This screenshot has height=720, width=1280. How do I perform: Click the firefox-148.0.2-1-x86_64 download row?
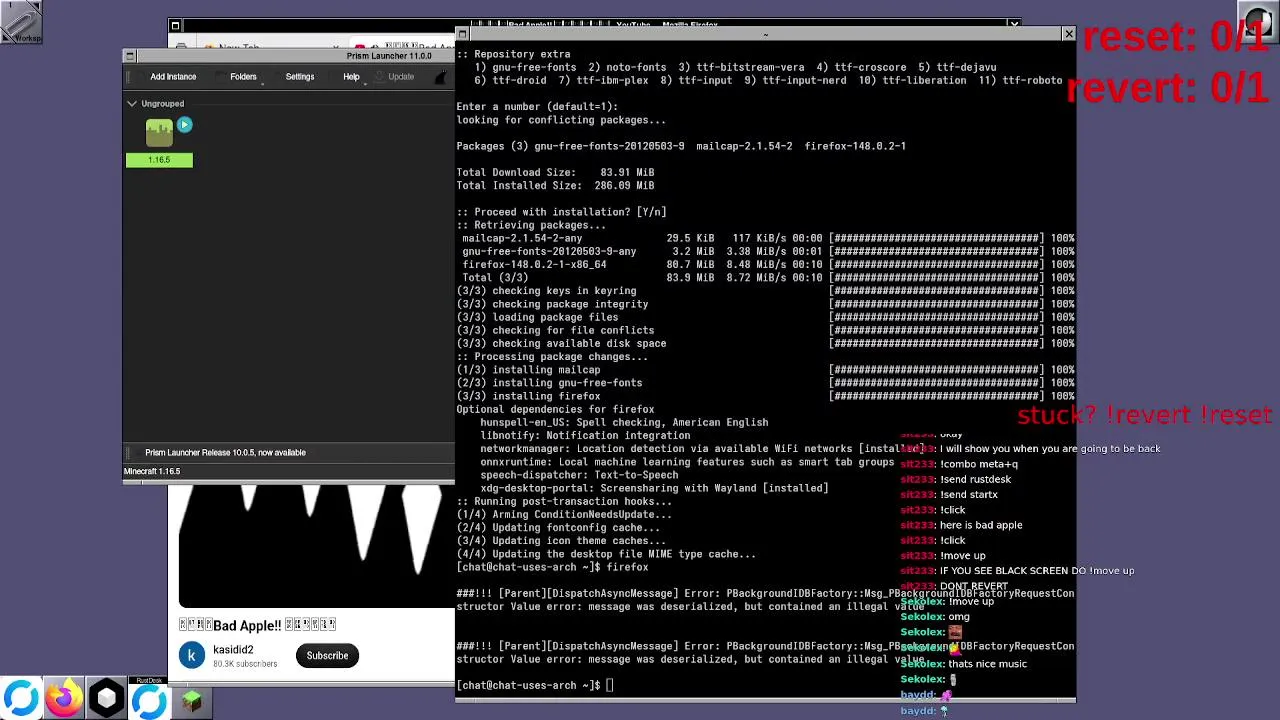(x=765, y=265)
